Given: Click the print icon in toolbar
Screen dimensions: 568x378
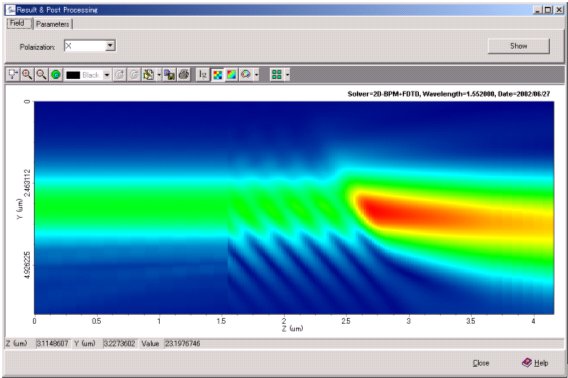Looking at the screenshot, I should click(x=184, y=75).
